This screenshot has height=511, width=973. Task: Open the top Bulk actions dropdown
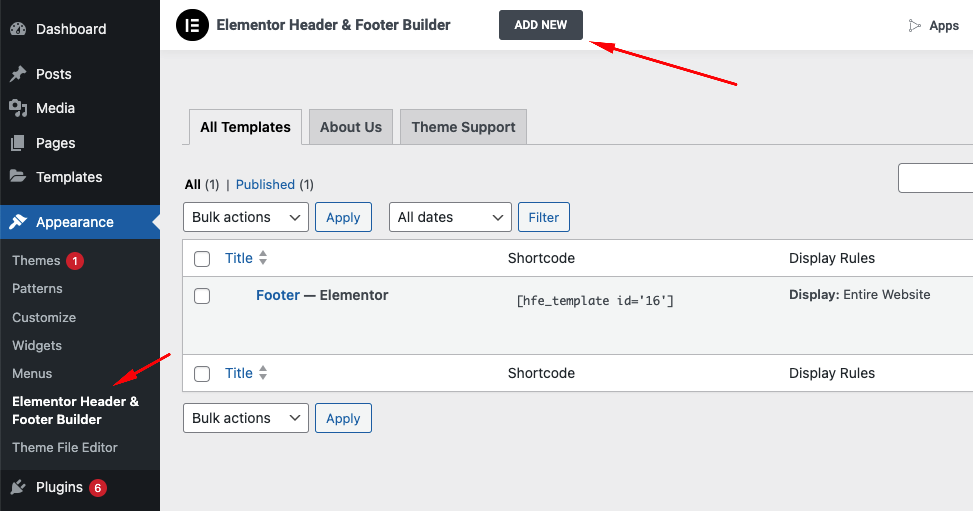click(246, 217)
